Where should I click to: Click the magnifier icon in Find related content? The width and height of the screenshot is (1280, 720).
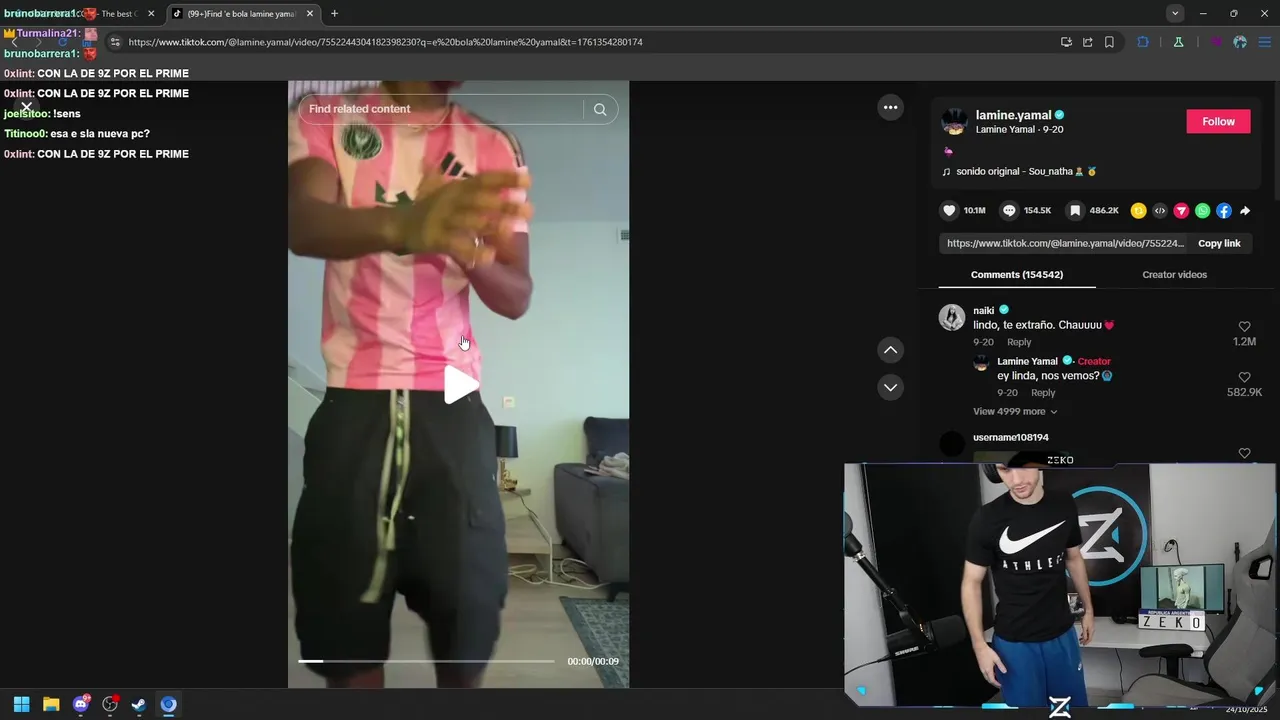[600, 109]
